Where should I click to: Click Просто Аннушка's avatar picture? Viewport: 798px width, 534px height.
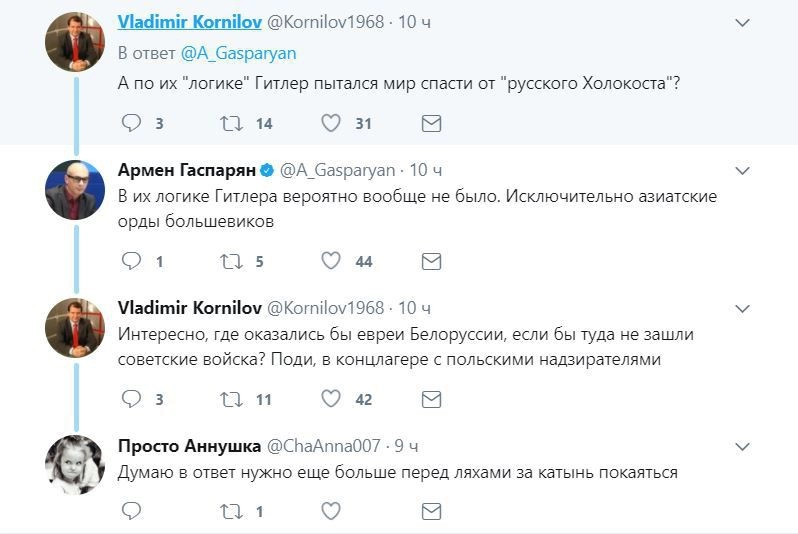[75, 465]
